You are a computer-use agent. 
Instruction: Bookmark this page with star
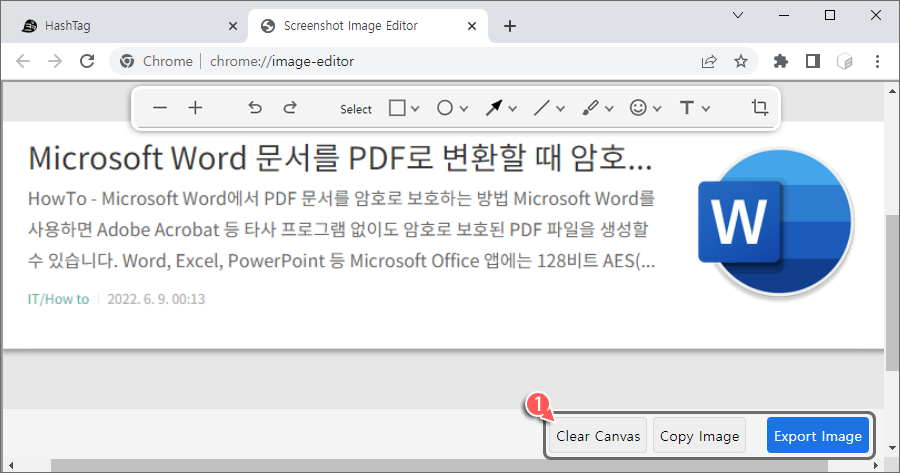pos(741,61)
